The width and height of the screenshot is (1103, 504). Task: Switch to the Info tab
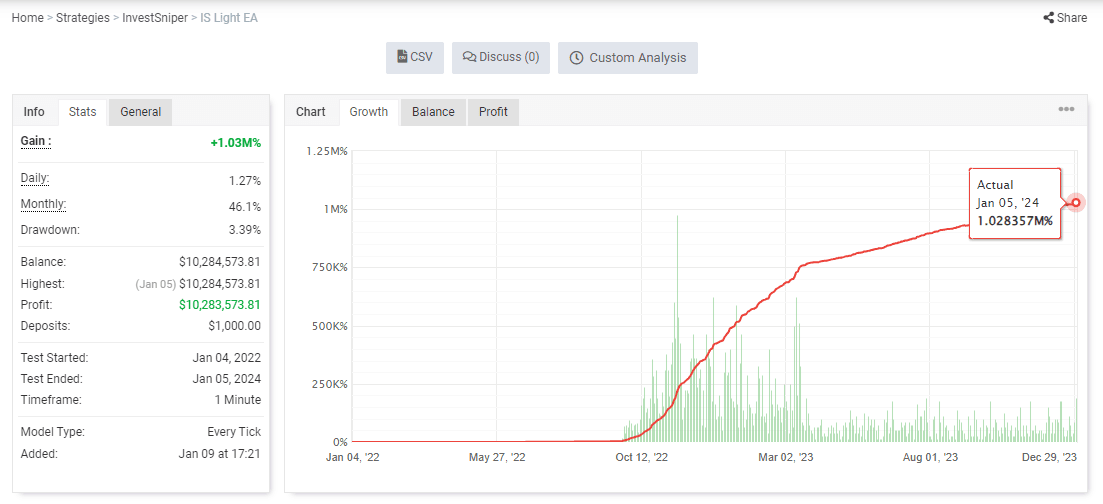coord(34,112)
